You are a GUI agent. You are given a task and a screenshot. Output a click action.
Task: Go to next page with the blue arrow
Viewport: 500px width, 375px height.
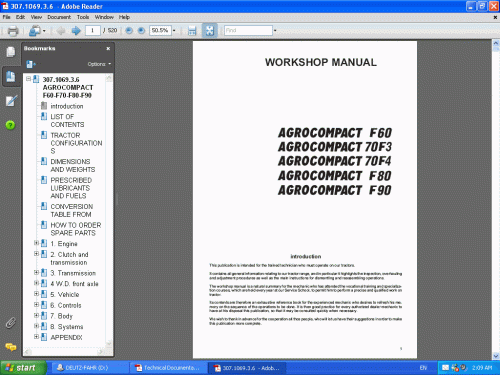point(76,31)
